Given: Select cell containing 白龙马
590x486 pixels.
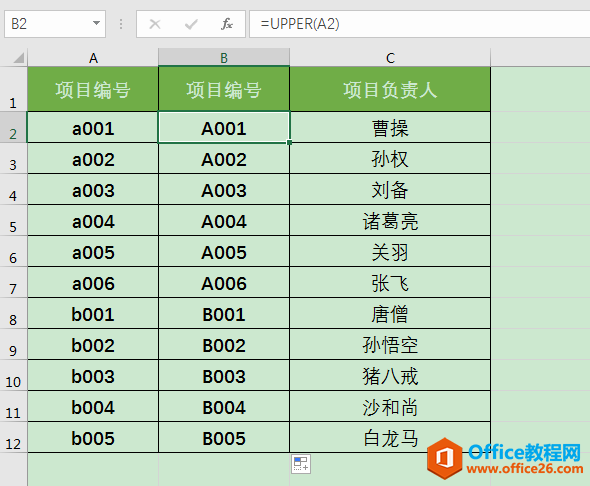Looking at the screenshot, I should click(x=390, y=437).
